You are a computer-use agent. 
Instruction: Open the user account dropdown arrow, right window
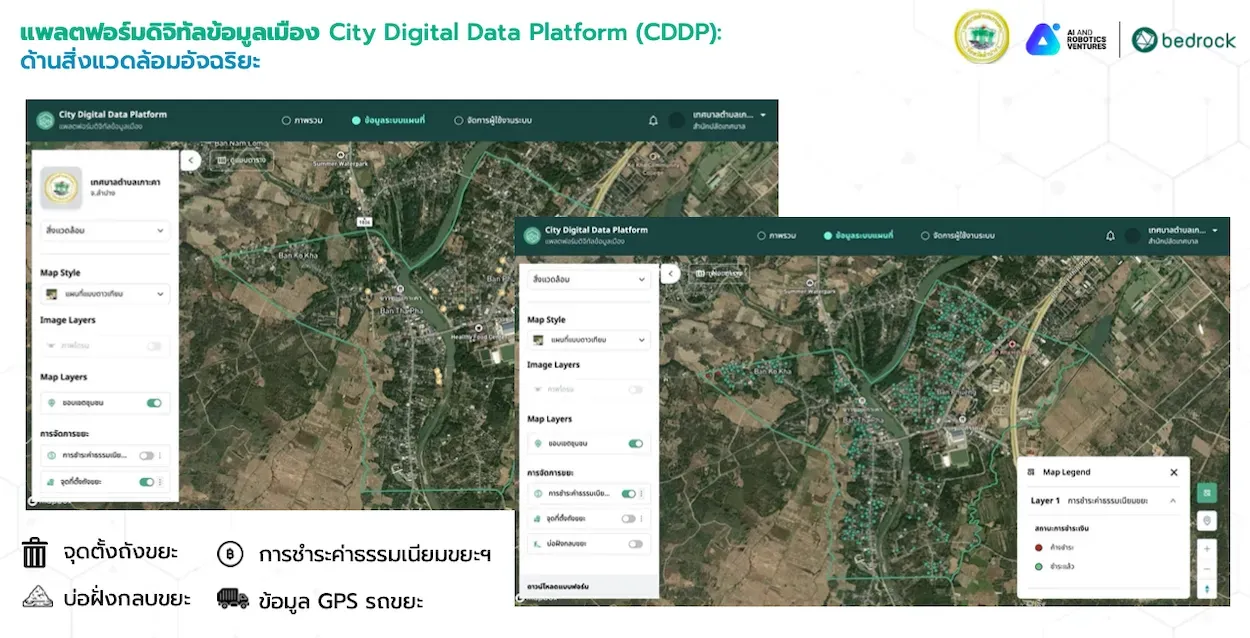click(x=1215, y=231)
